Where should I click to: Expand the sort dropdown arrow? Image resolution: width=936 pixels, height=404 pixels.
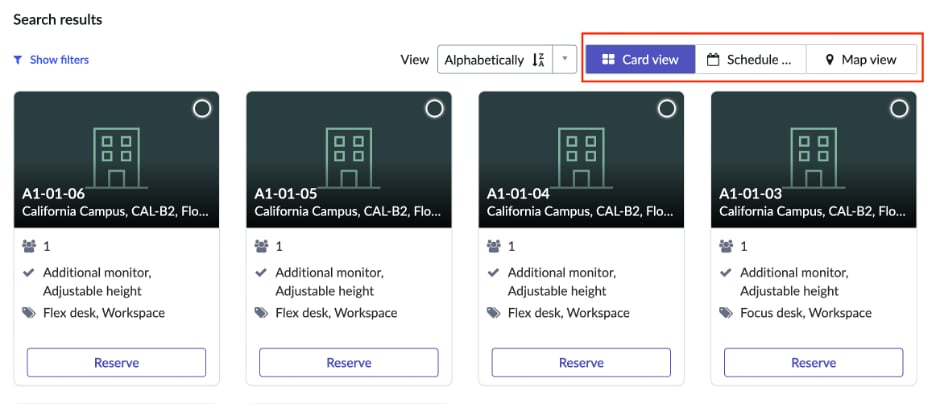coord(565,59)
